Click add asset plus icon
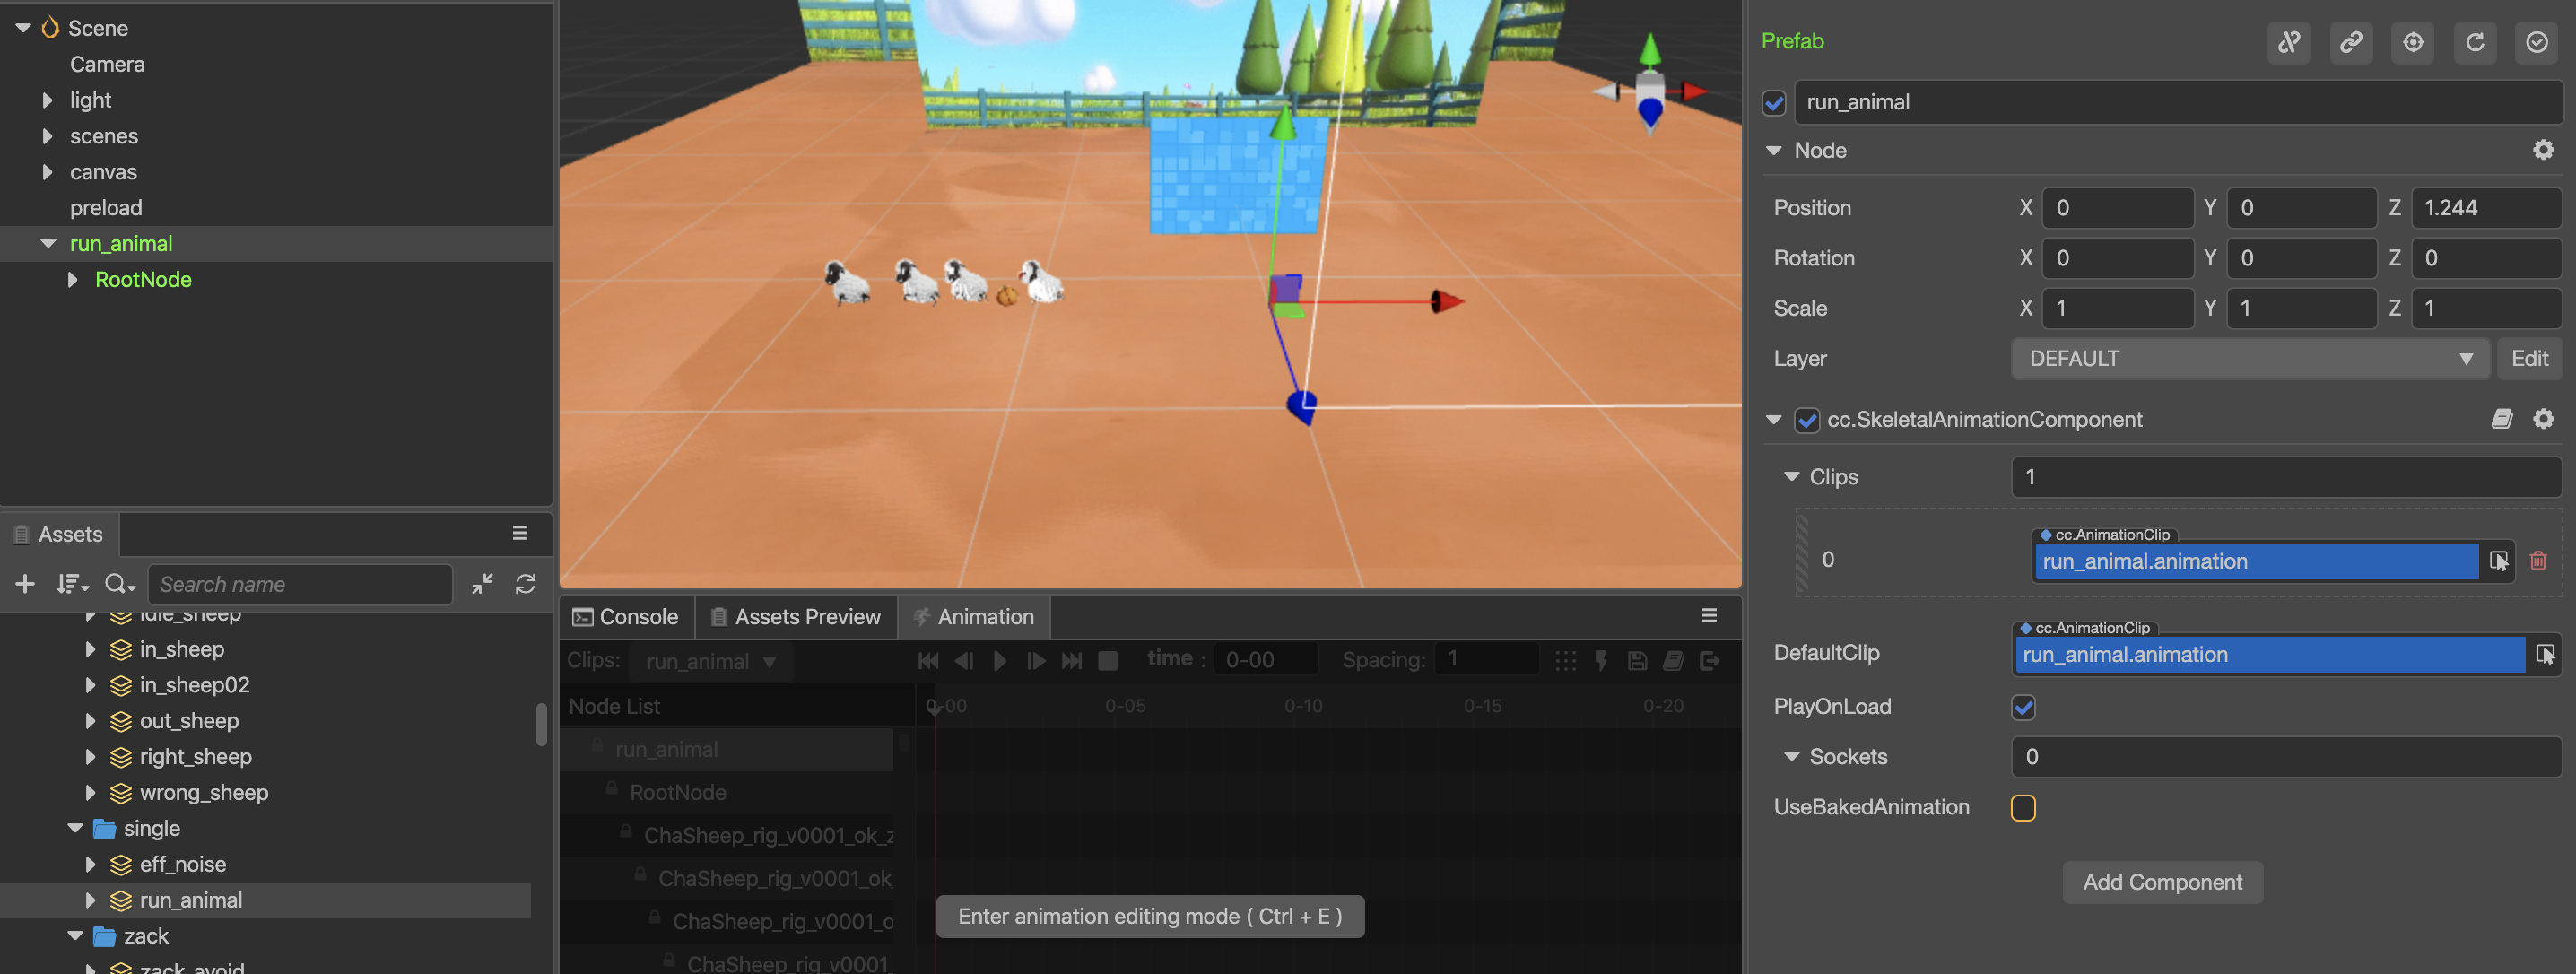Screen dimensions: 2576x974 (26, 584)
